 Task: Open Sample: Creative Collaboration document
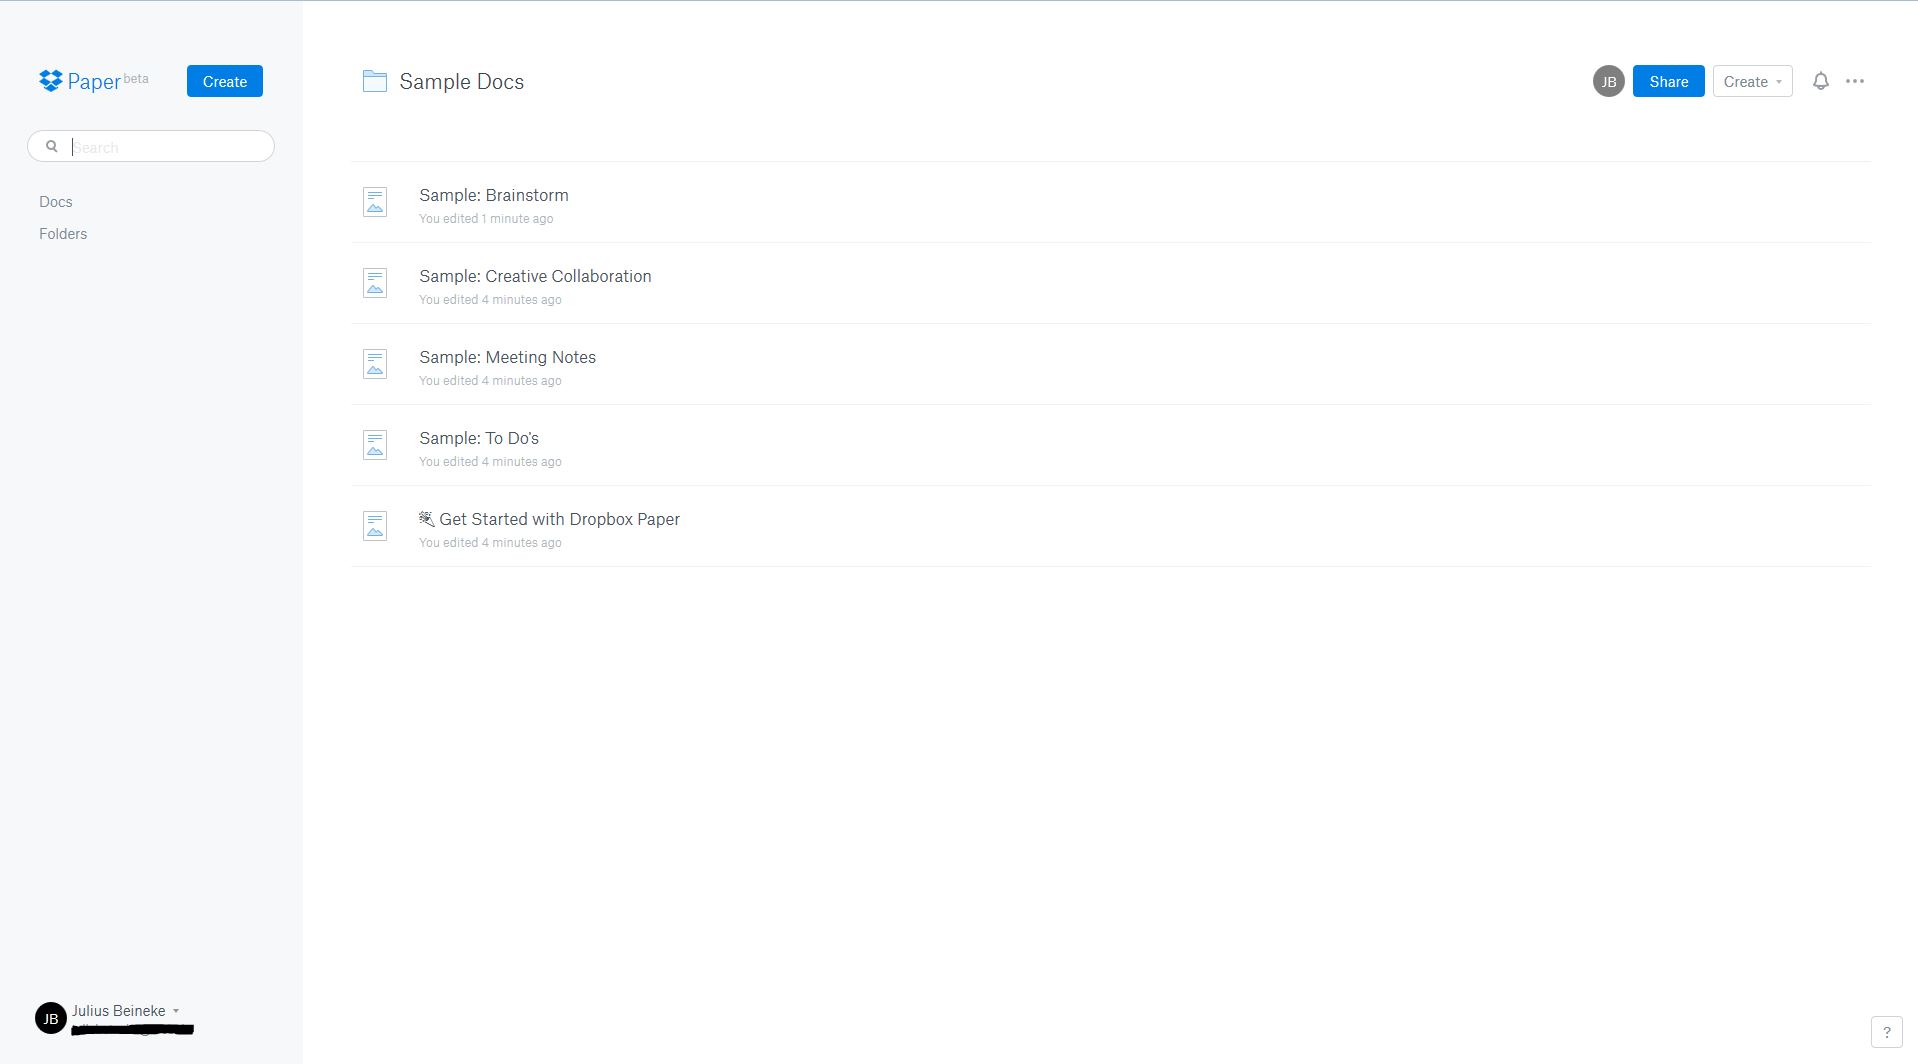click(x=535, y=276)
